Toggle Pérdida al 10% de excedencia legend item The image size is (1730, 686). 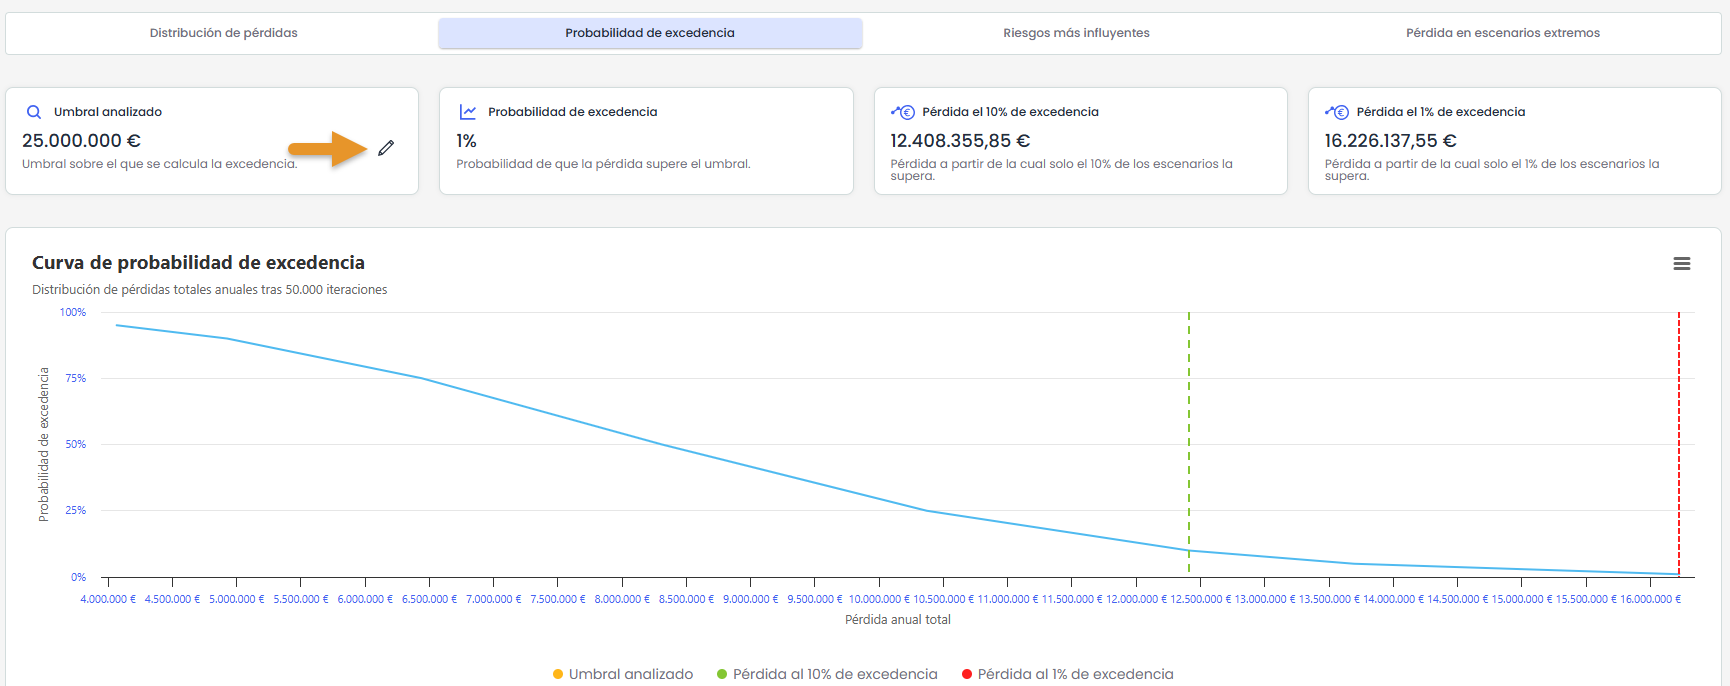pos(827,674)
